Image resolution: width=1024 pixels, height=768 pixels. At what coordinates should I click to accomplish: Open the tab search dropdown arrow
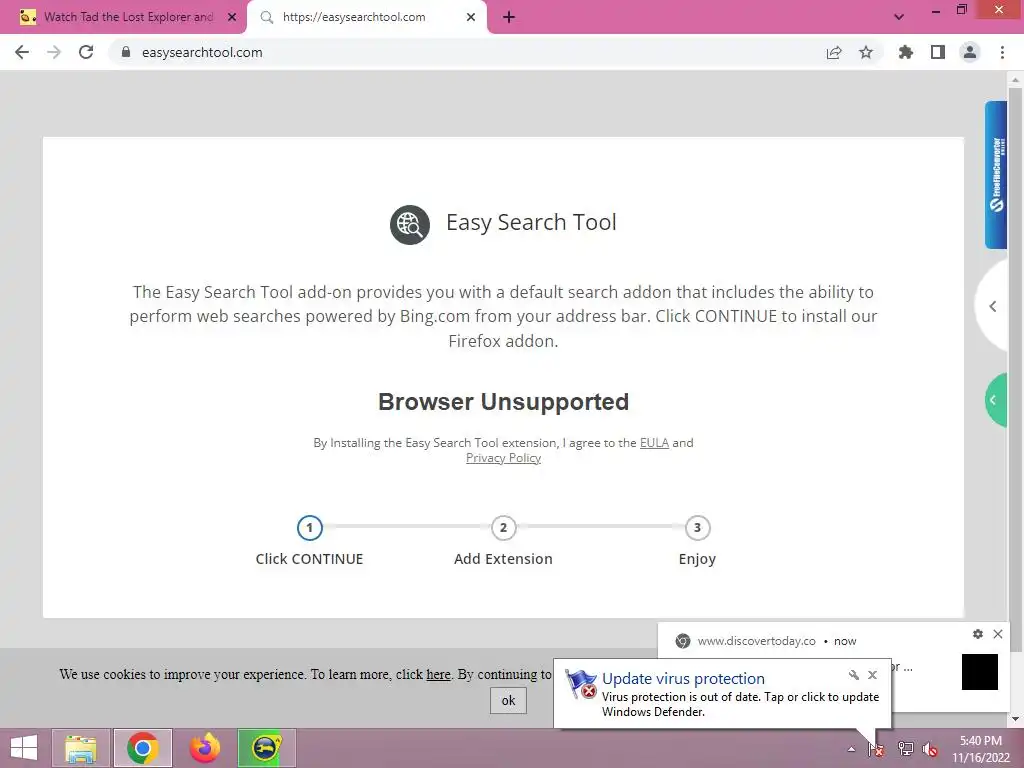pos(899,17)
